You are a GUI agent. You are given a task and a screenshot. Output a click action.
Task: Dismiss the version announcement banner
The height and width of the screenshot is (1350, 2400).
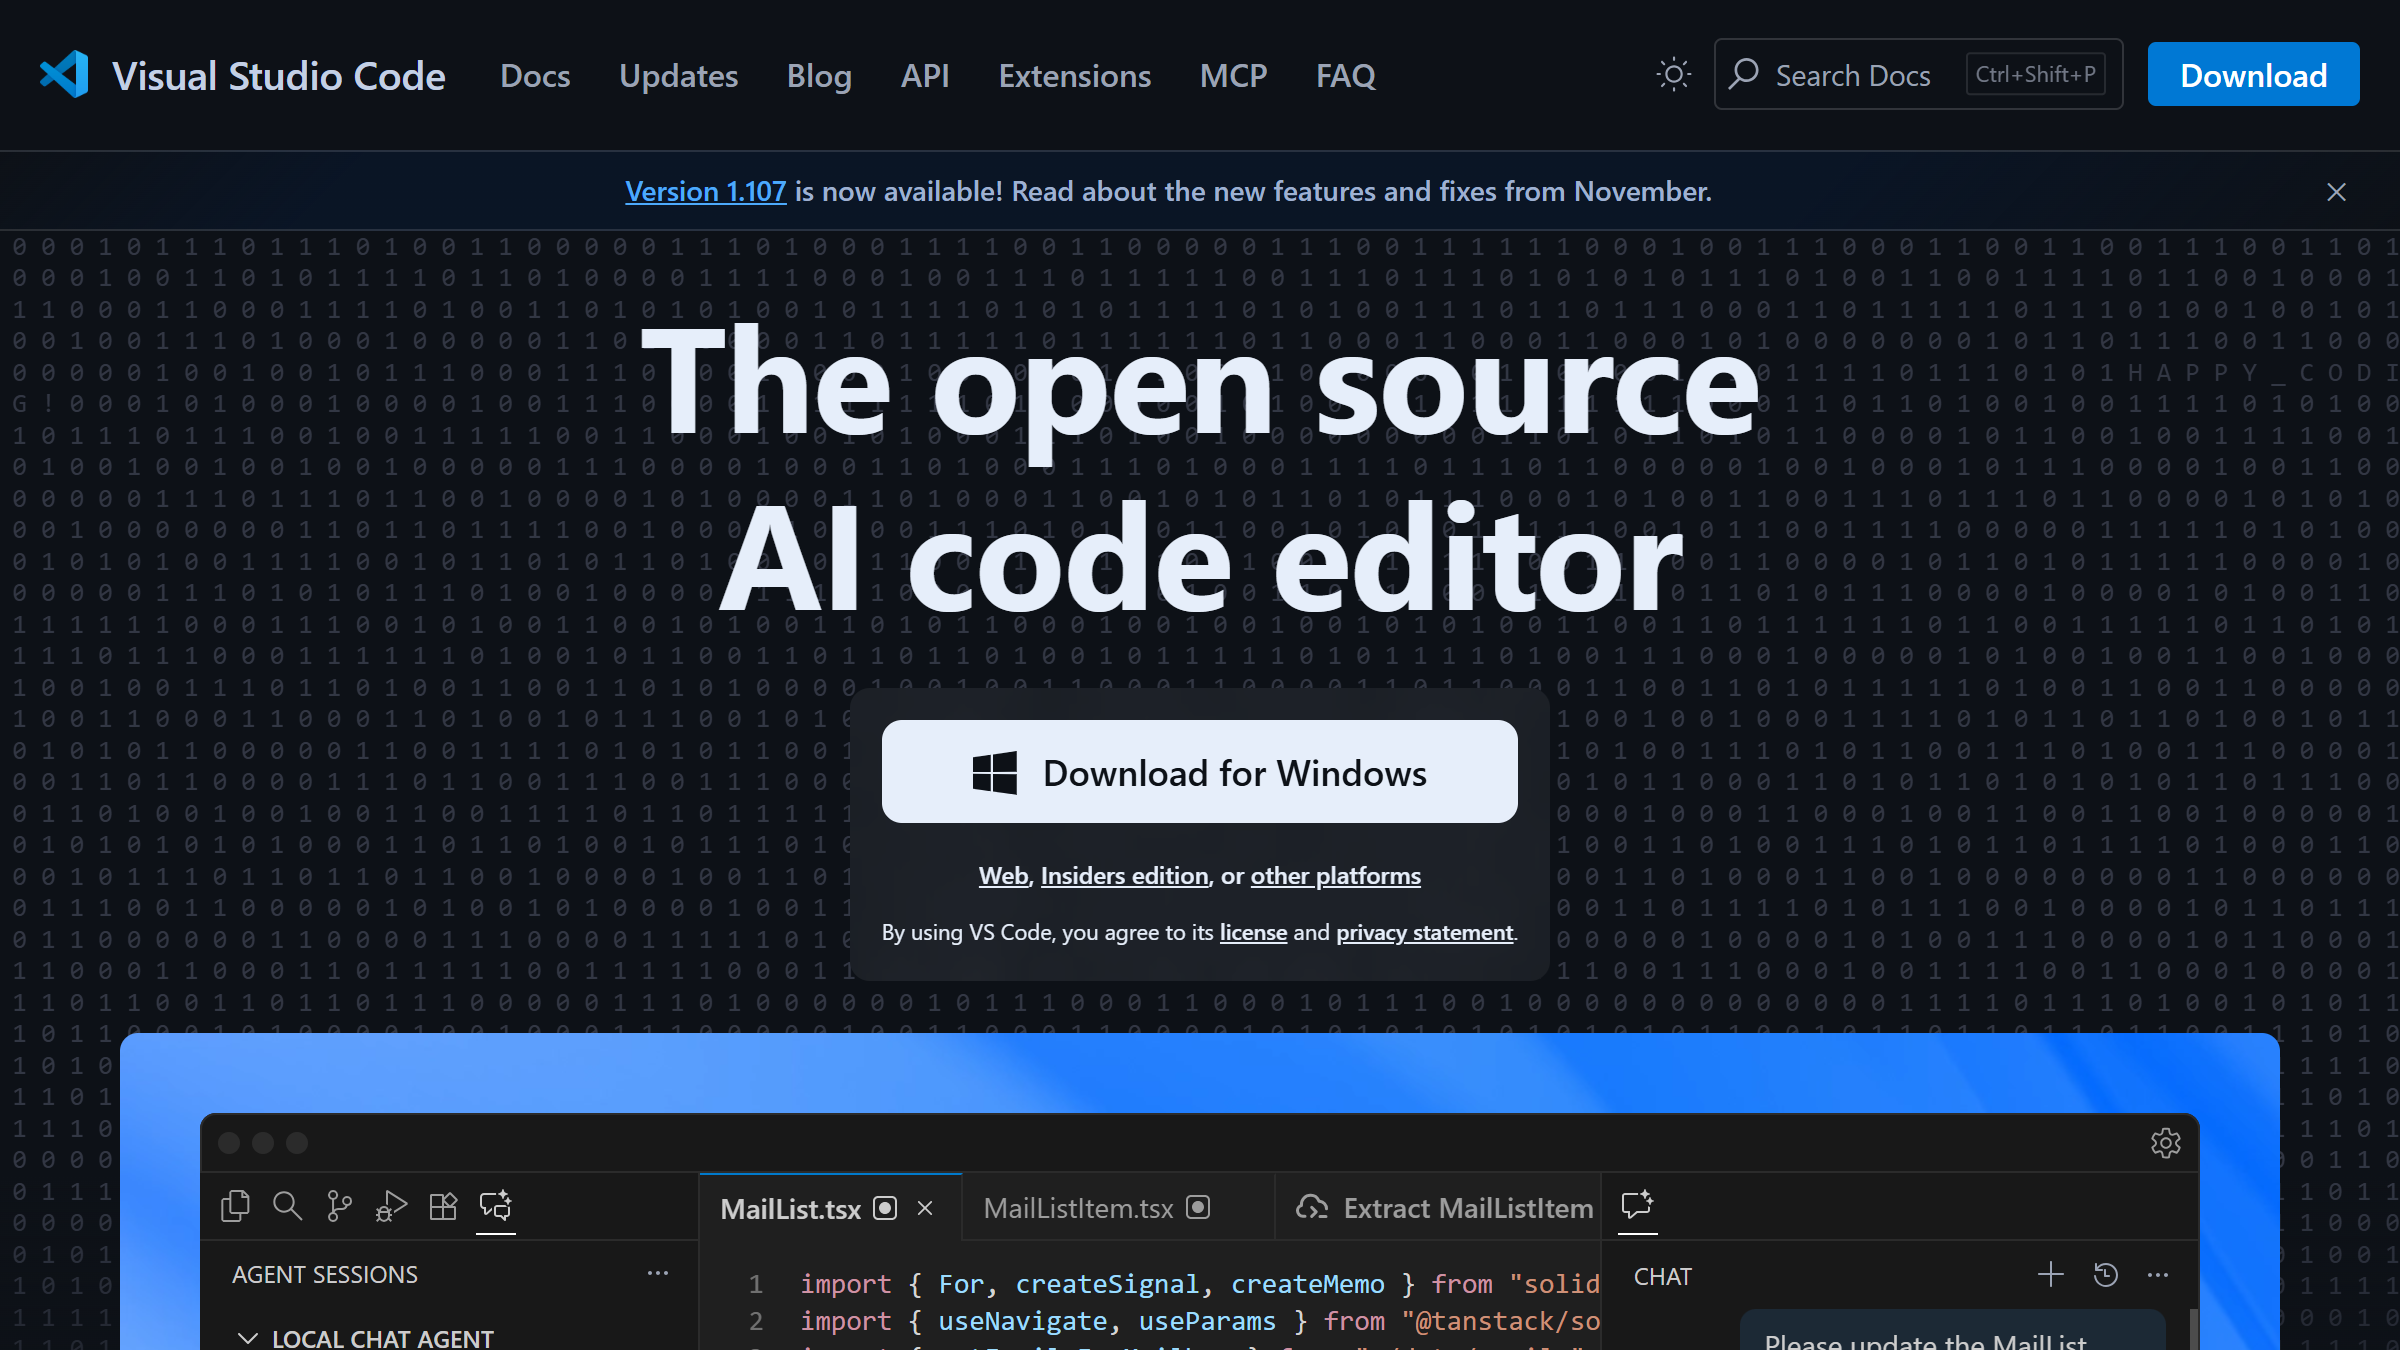click(2336, 192)
